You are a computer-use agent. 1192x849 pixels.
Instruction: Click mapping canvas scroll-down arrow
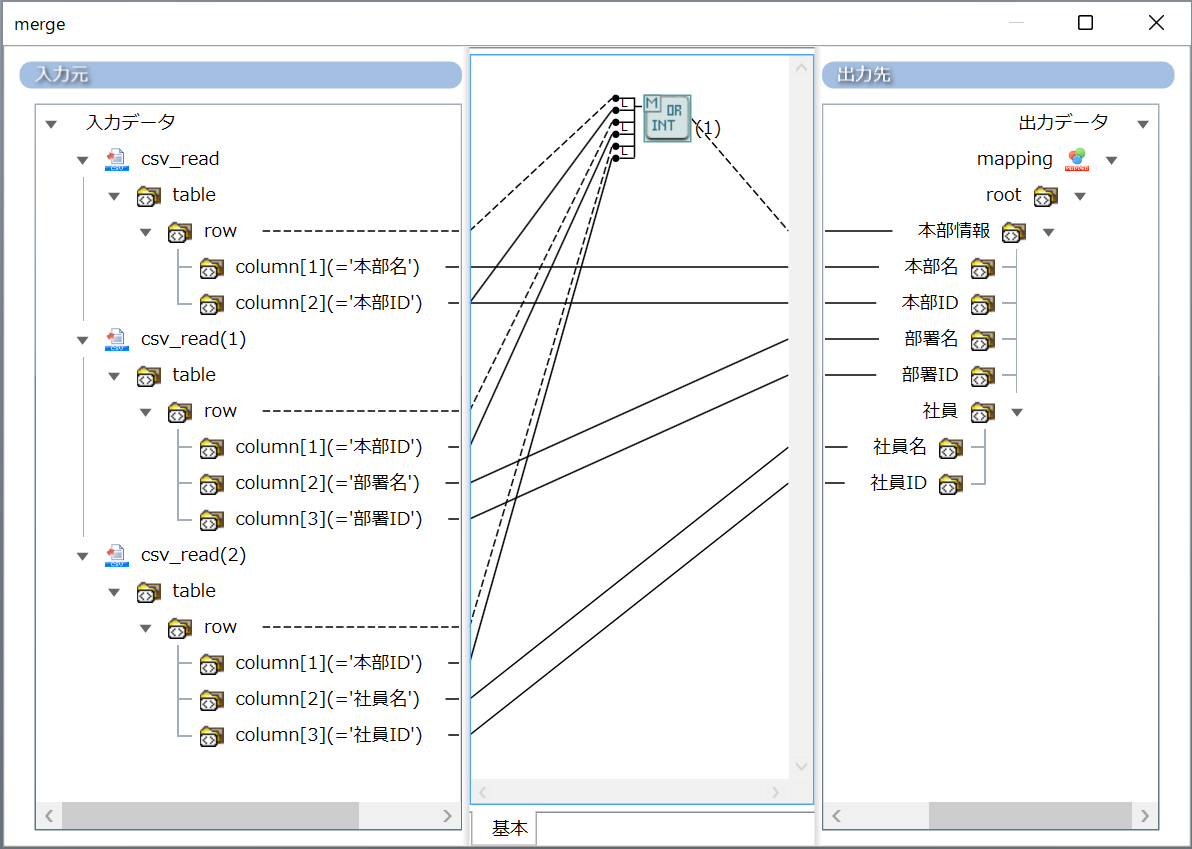tap(801, 766)
